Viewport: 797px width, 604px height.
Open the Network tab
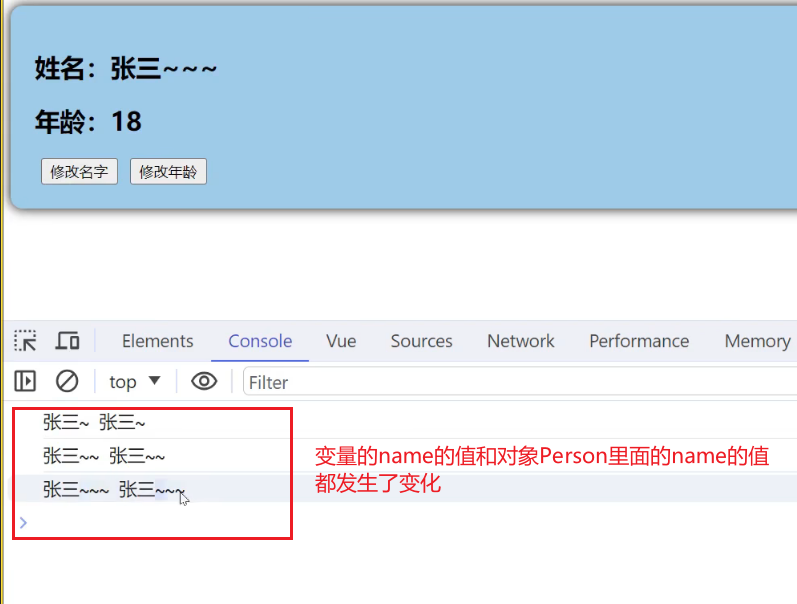coord(520,341)
